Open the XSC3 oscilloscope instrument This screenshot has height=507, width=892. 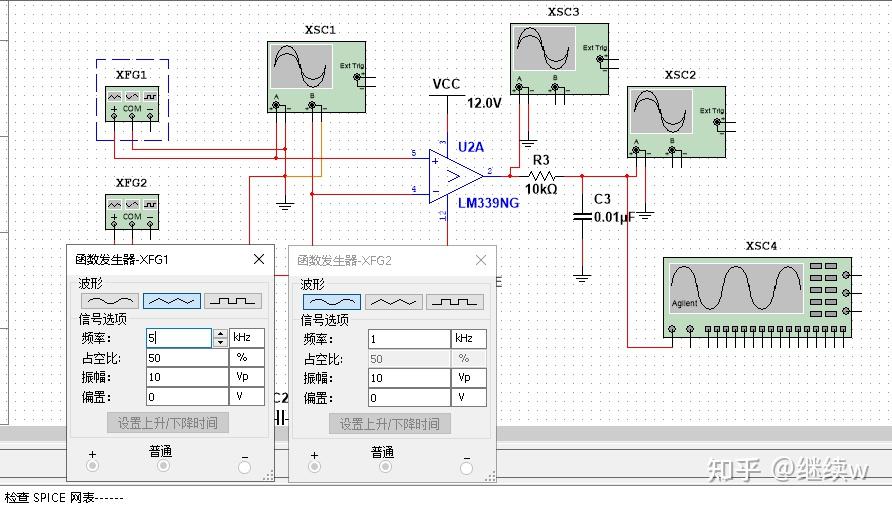pyautogui.click(x=559, y=59)
